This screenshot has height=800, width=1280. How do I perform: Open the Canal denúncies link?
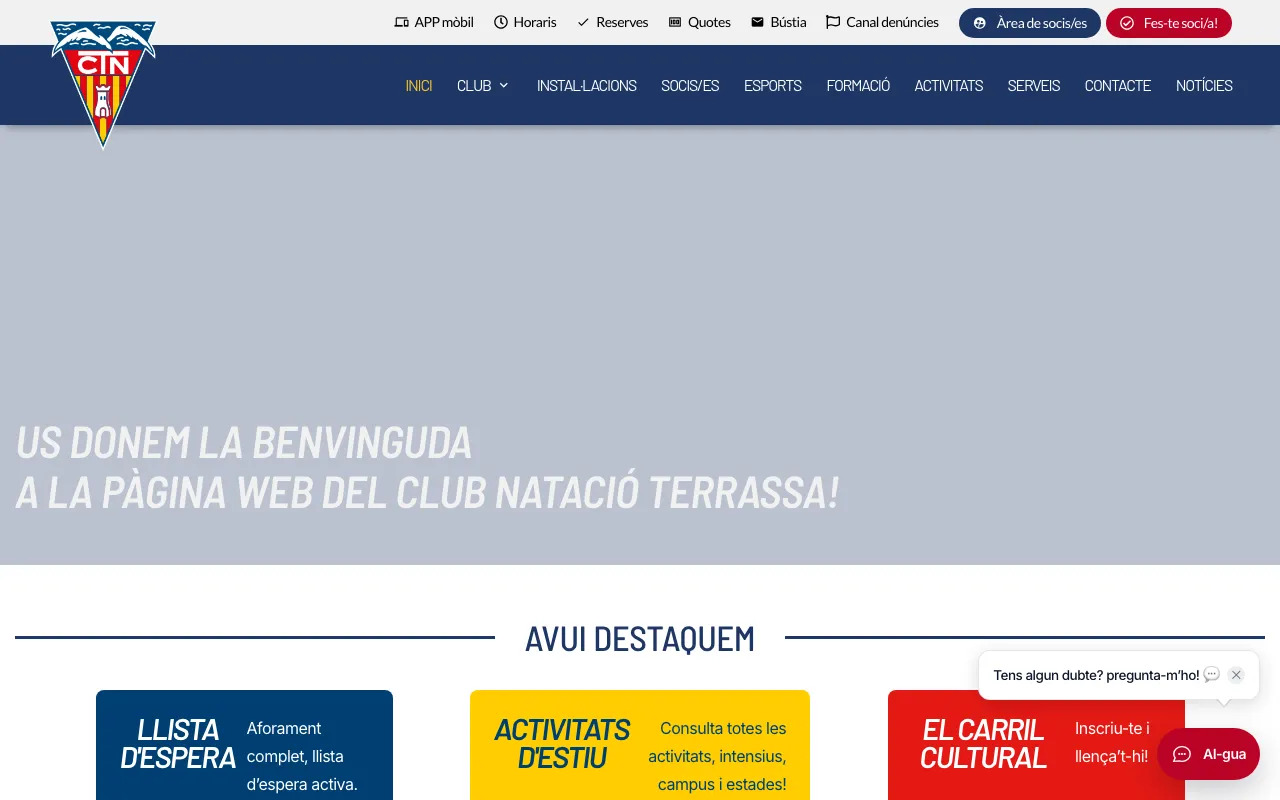[x=882, y=22]
